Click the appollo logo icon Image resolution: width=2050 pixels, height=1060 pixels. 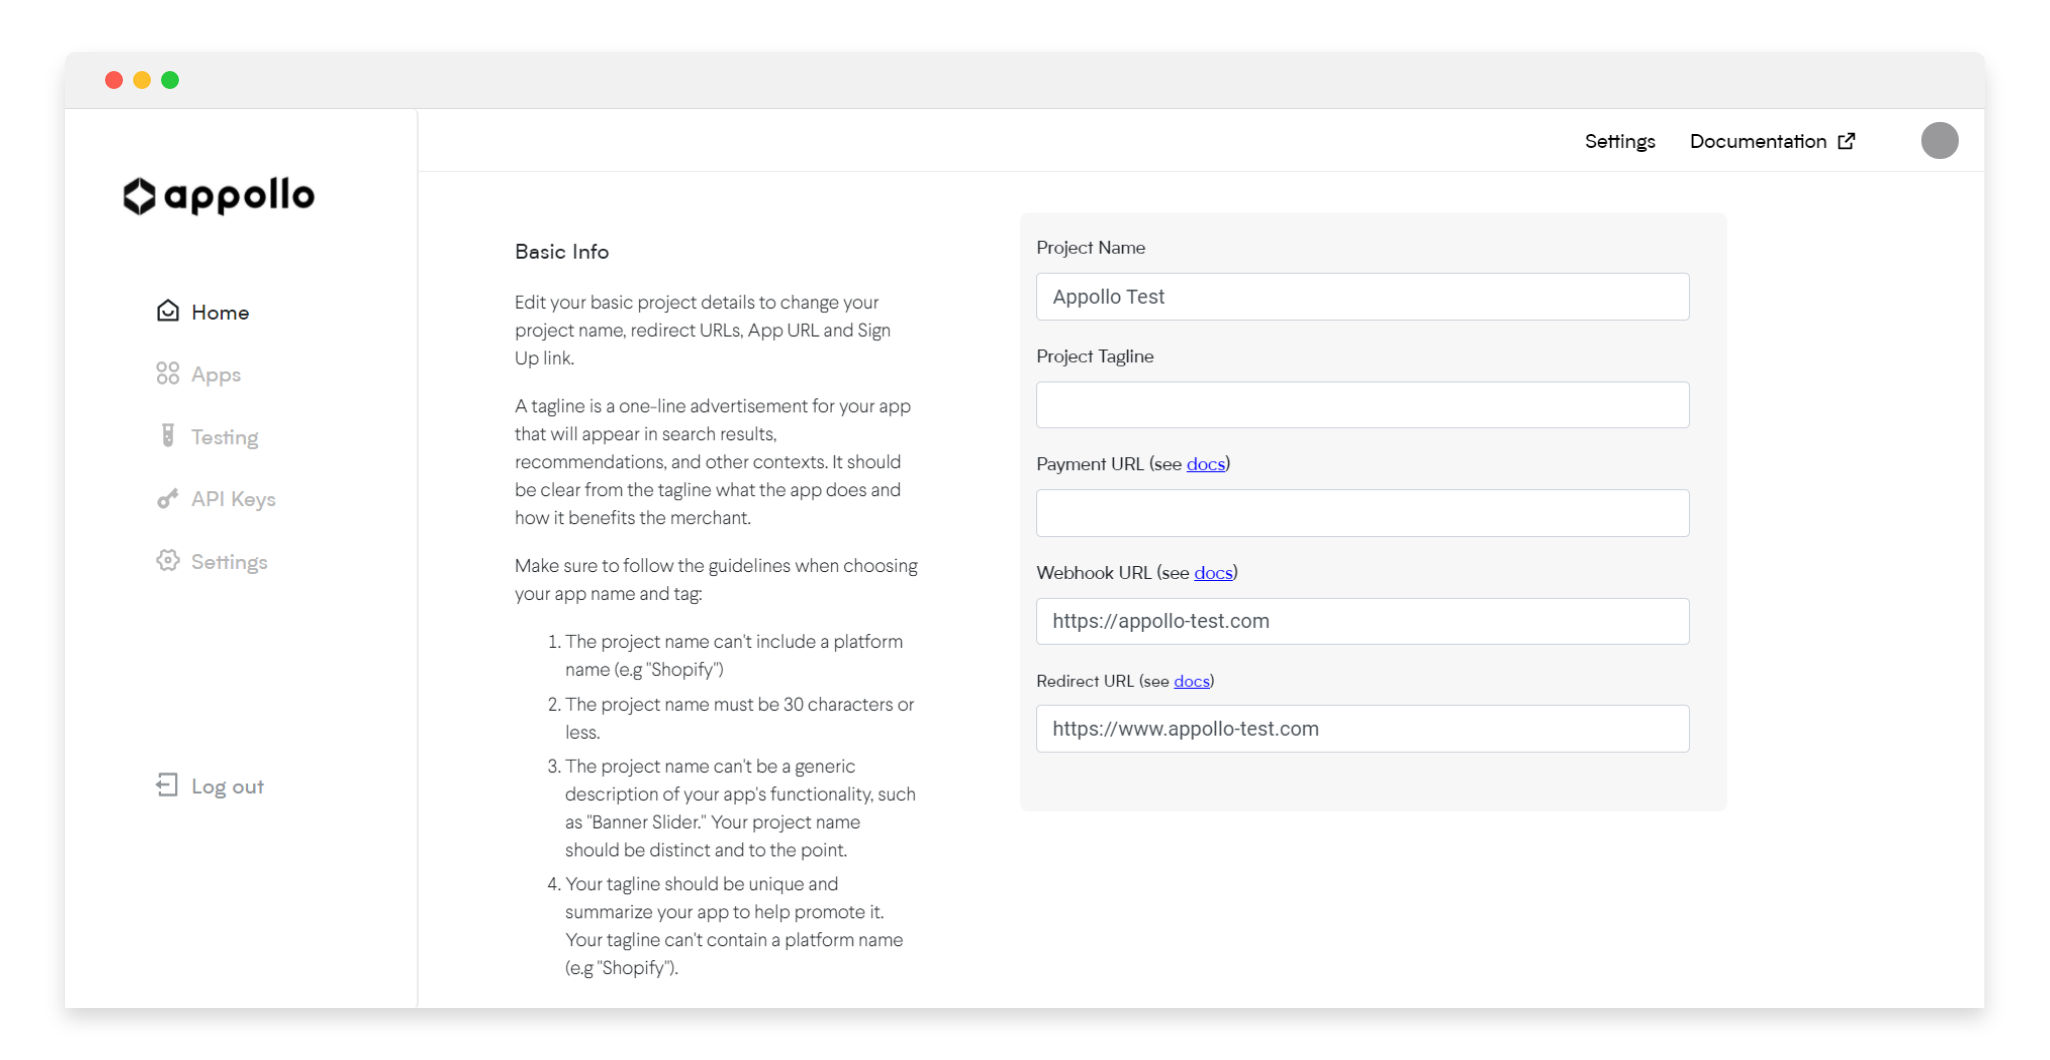tap(139, 196)
